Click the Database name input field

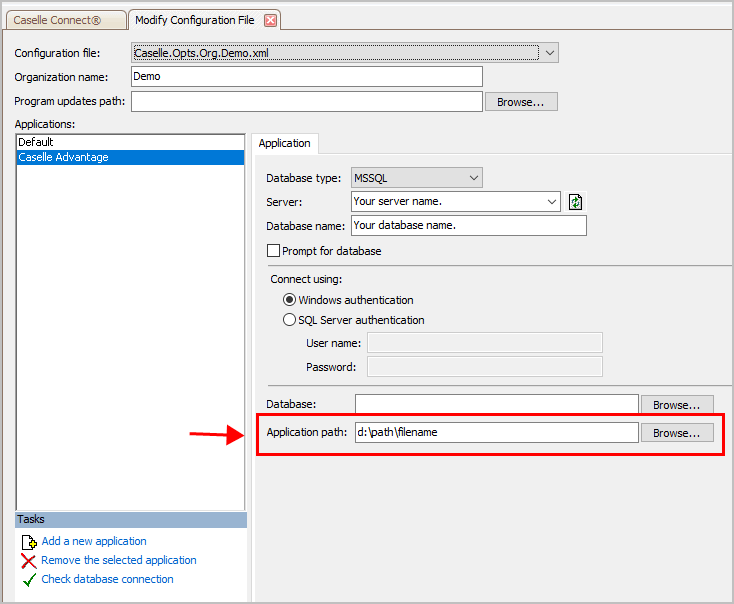pyautogui.click(x=469, y=226)
